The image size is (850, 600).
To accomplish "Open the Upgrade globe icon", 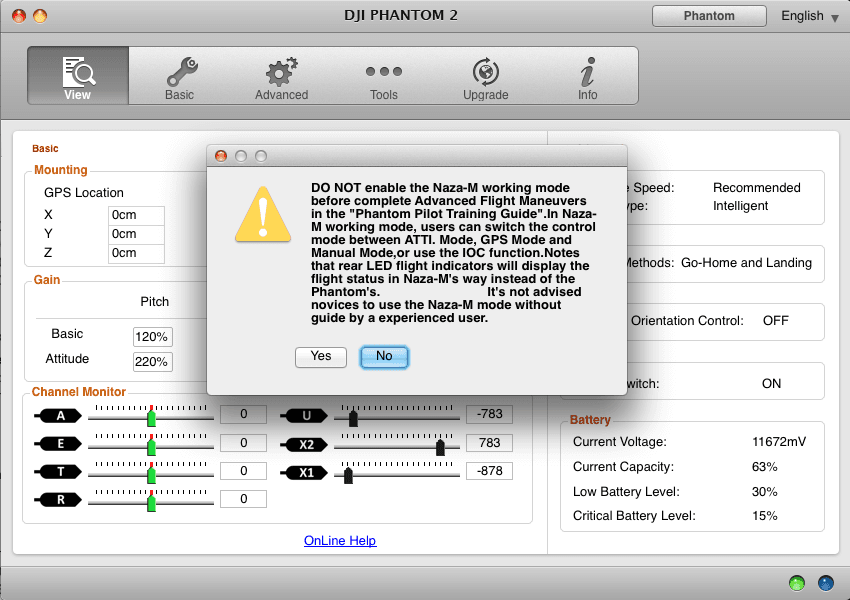I will click(x=486, y=72).
